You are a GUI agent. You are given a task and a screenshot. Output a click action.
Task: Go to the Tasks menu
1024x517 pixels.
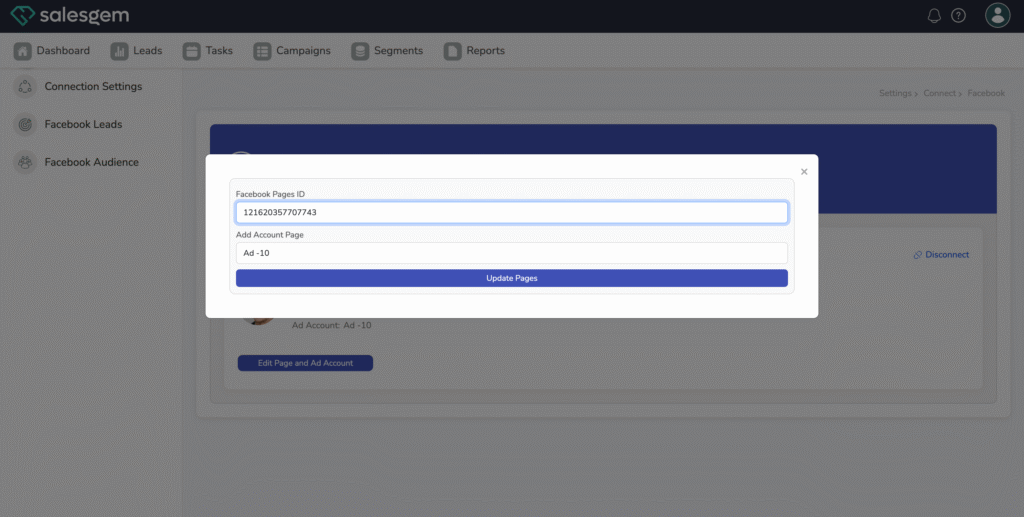click(207, 51)
